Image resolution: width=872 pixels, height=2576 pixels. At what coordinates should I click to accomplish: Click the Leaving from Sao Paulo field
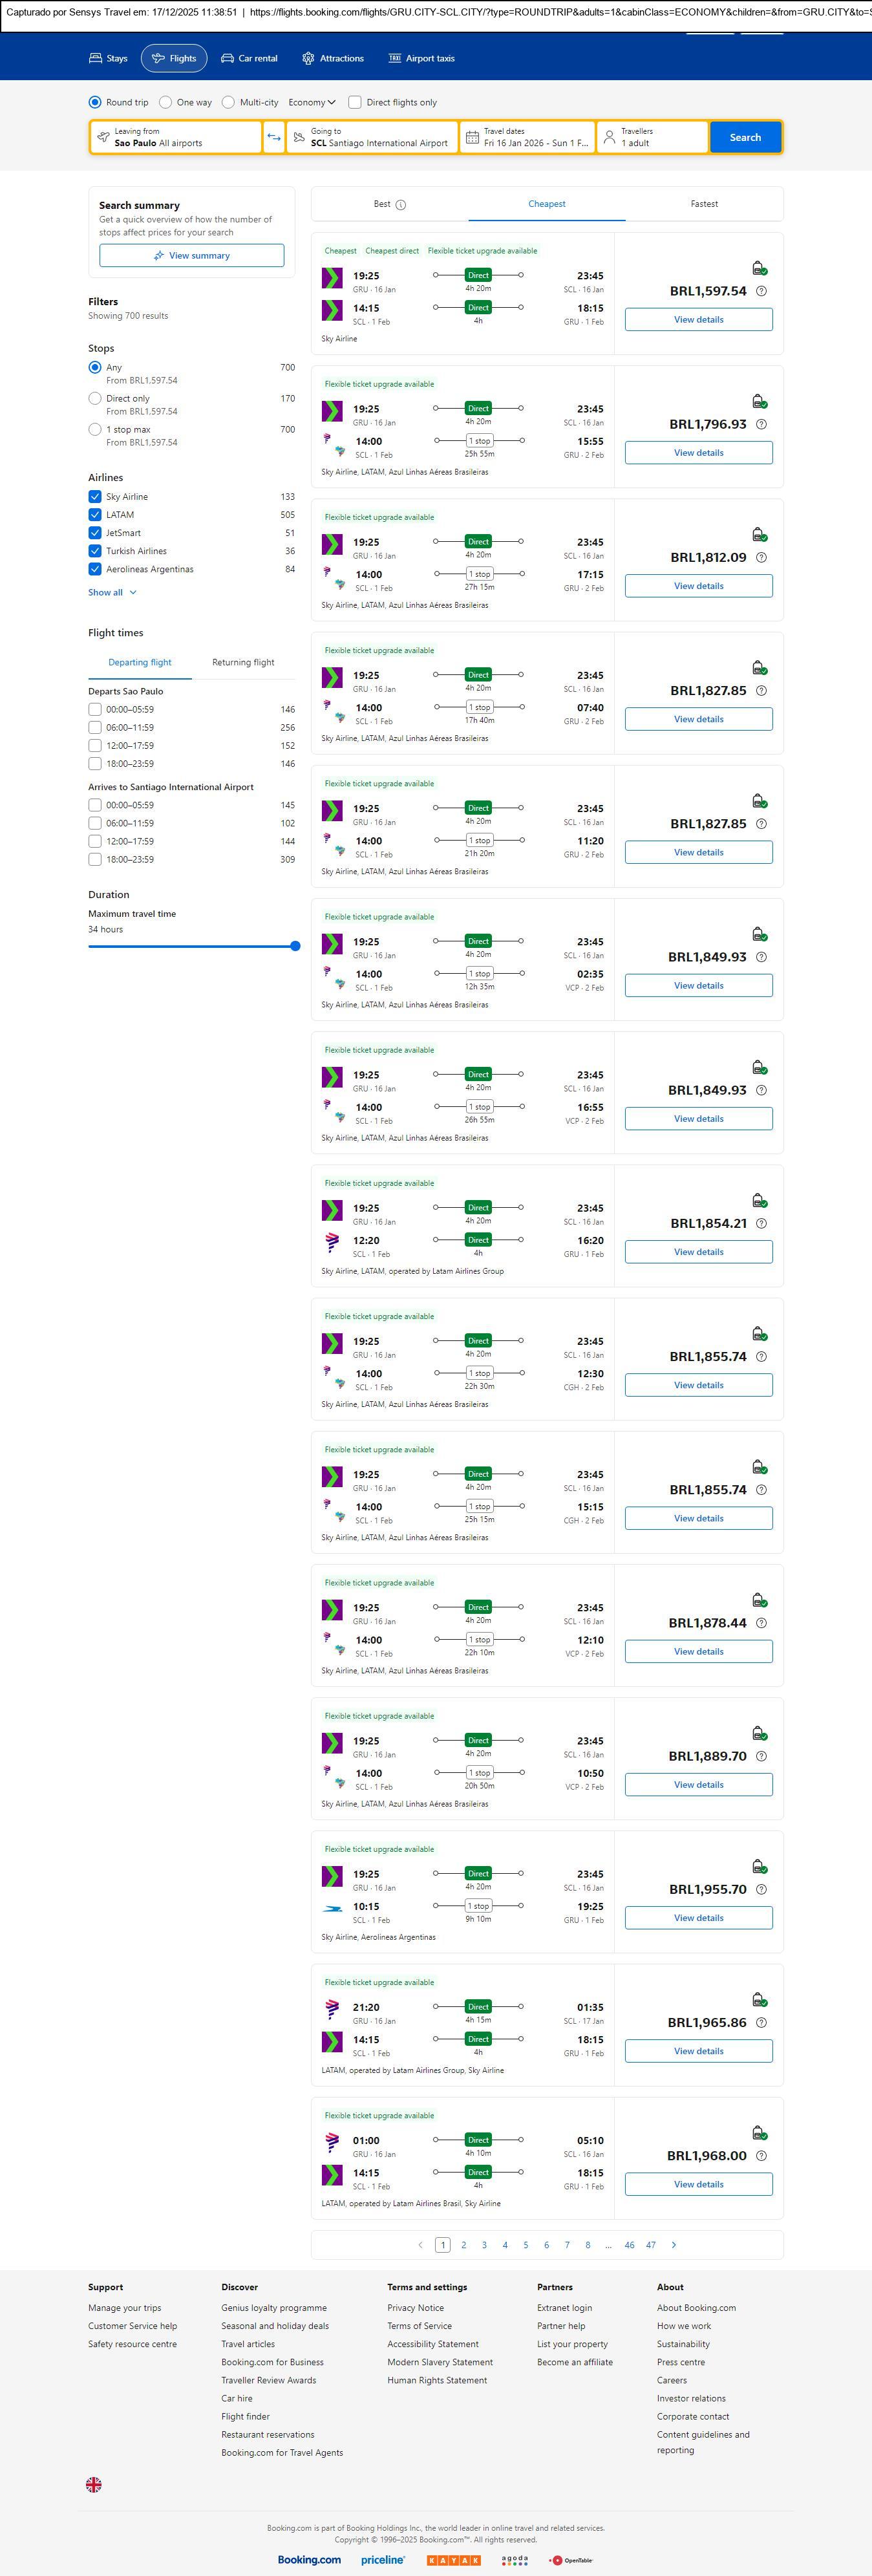click(176, 137)
